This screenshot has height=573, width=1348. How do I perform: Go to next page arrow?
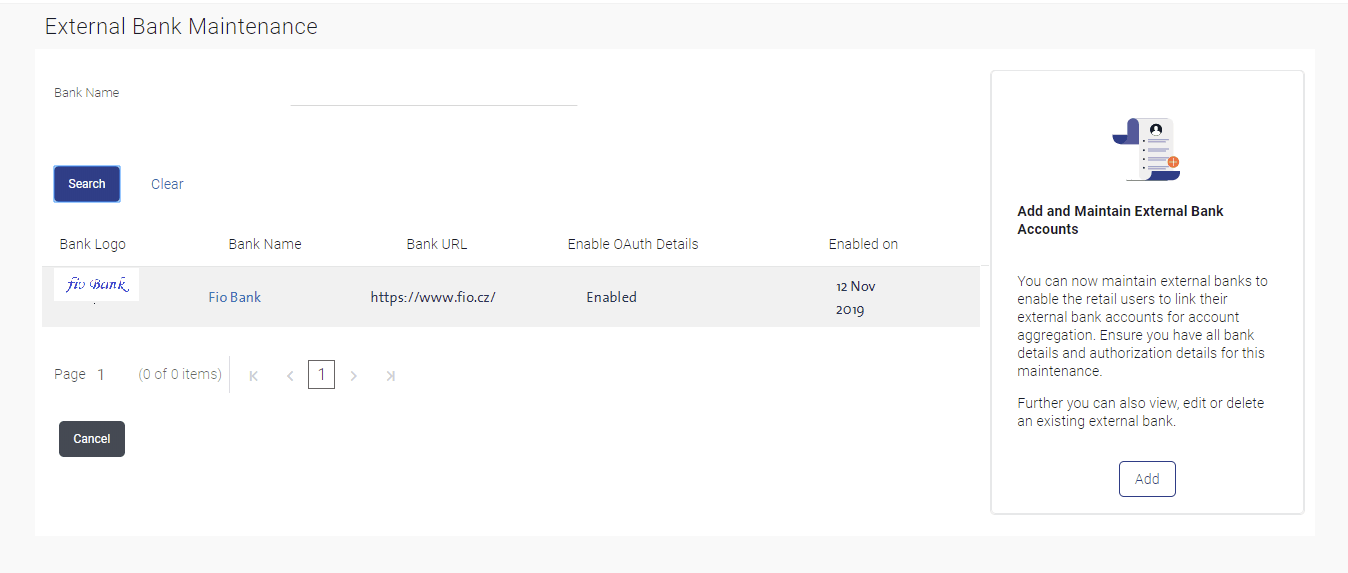[353, 376]
